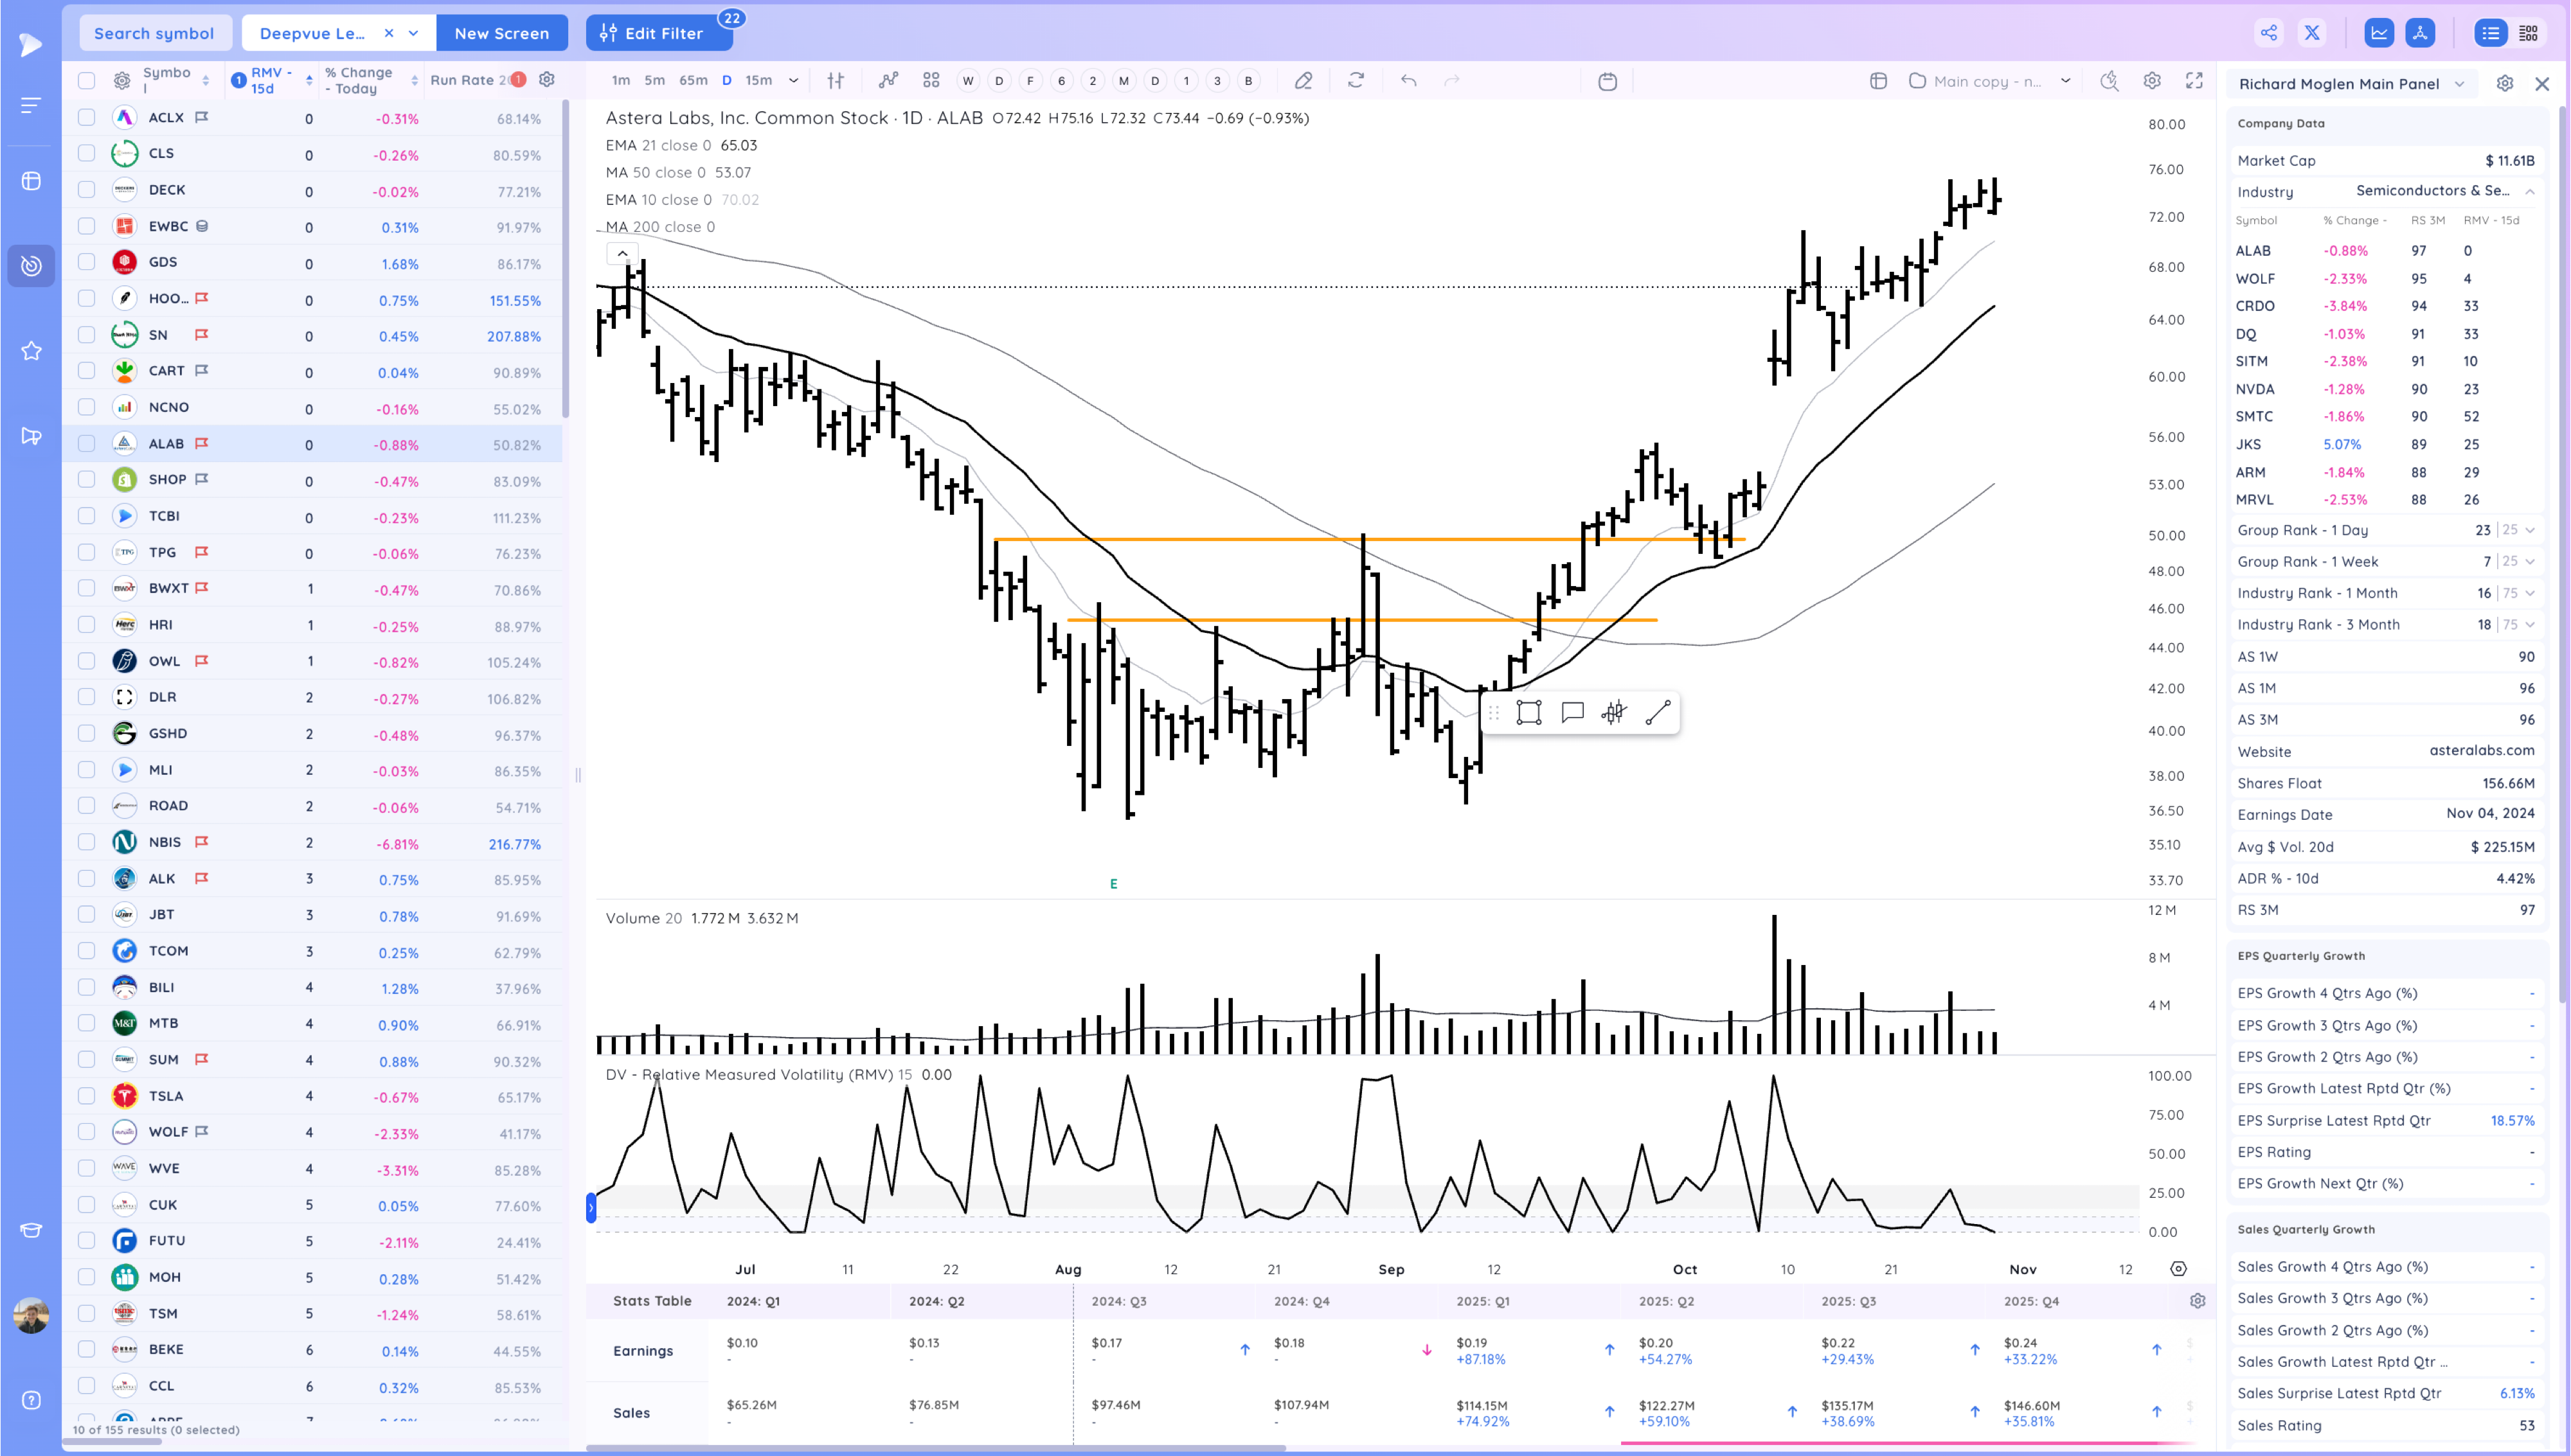
Task: Click the X (Twitter) share icon
Action: (2312, 33)
